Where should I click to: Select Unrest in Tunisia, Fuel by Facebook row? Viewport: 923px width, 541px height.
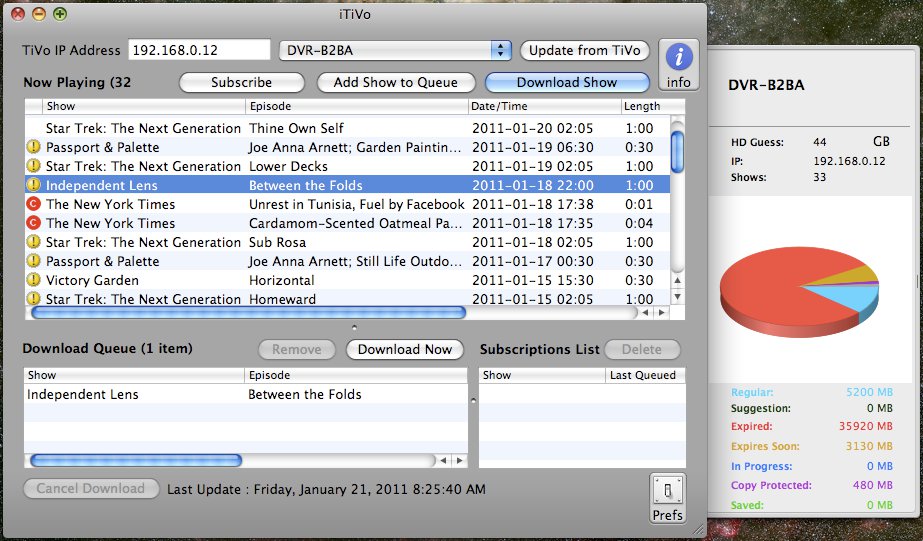pyautogui.click(x=347, y=204)
